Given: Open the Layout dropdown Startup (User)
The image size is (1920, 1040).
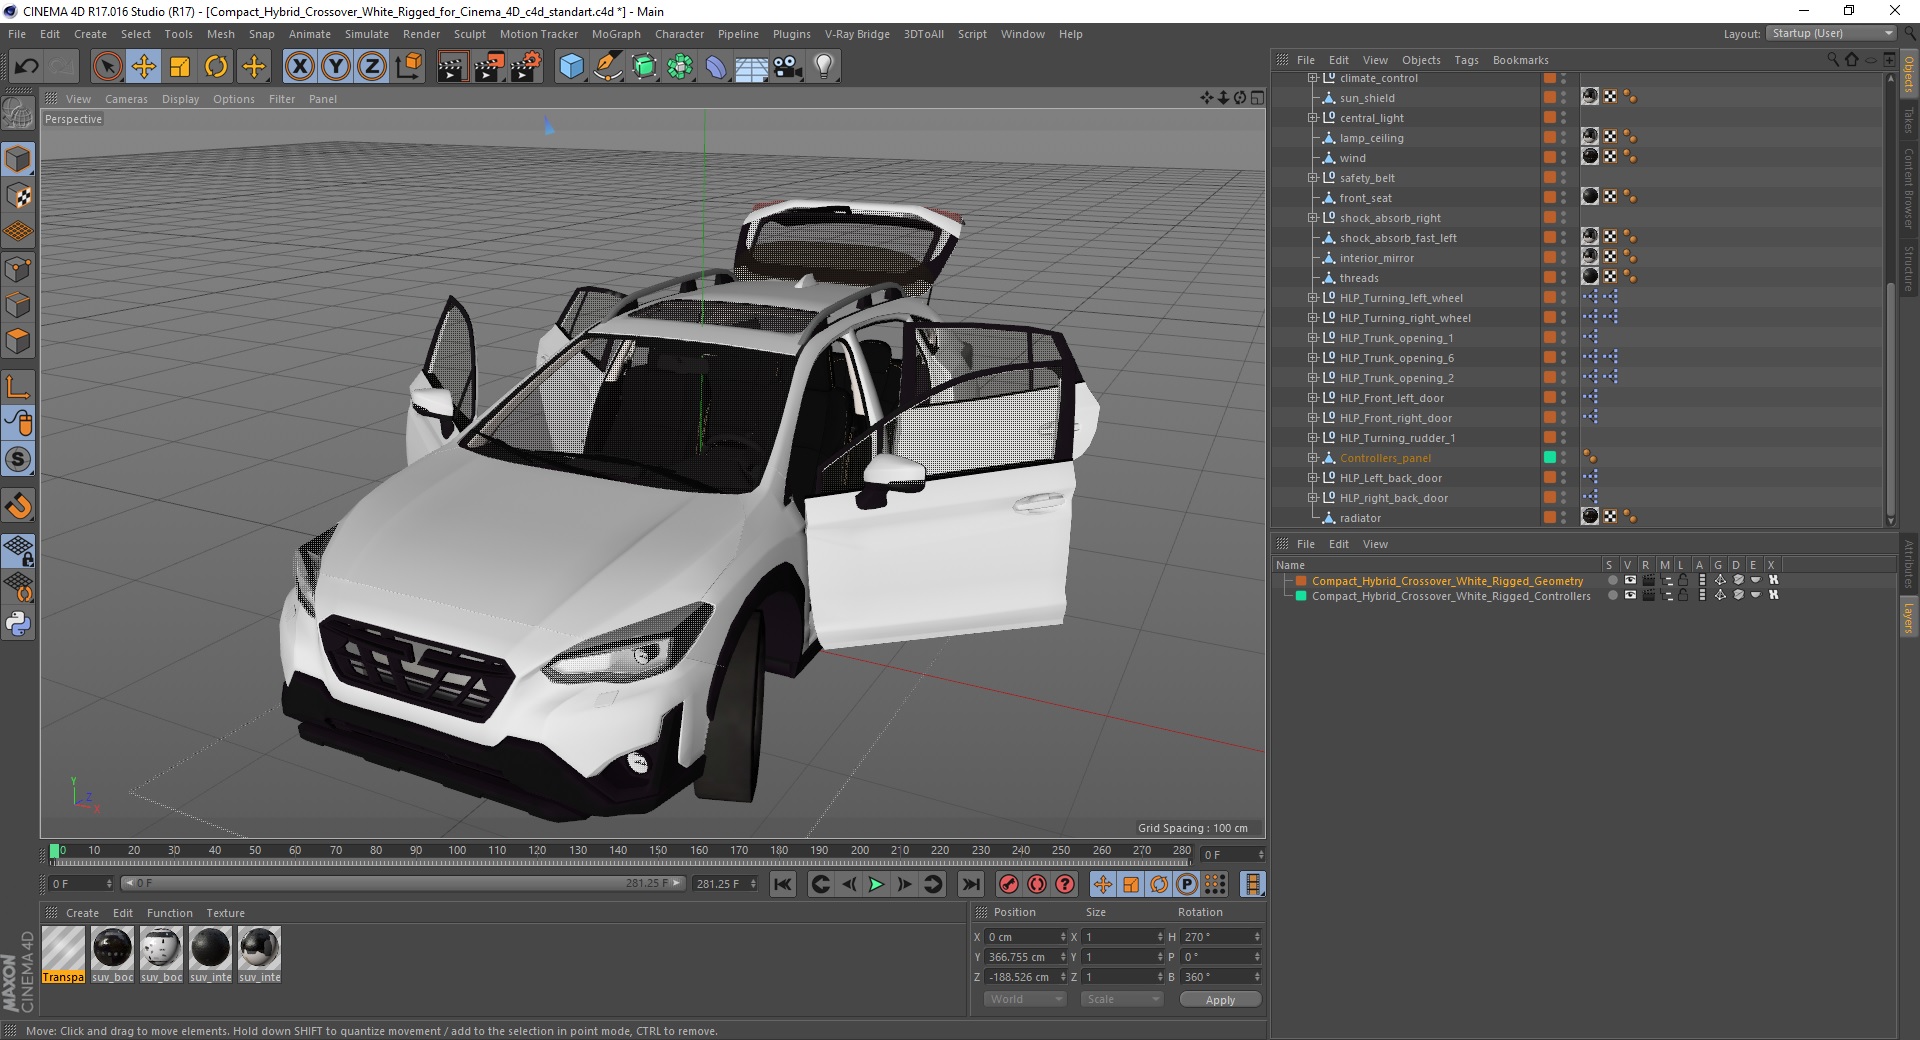Looking at the screenshot, I should [1831, 33].
